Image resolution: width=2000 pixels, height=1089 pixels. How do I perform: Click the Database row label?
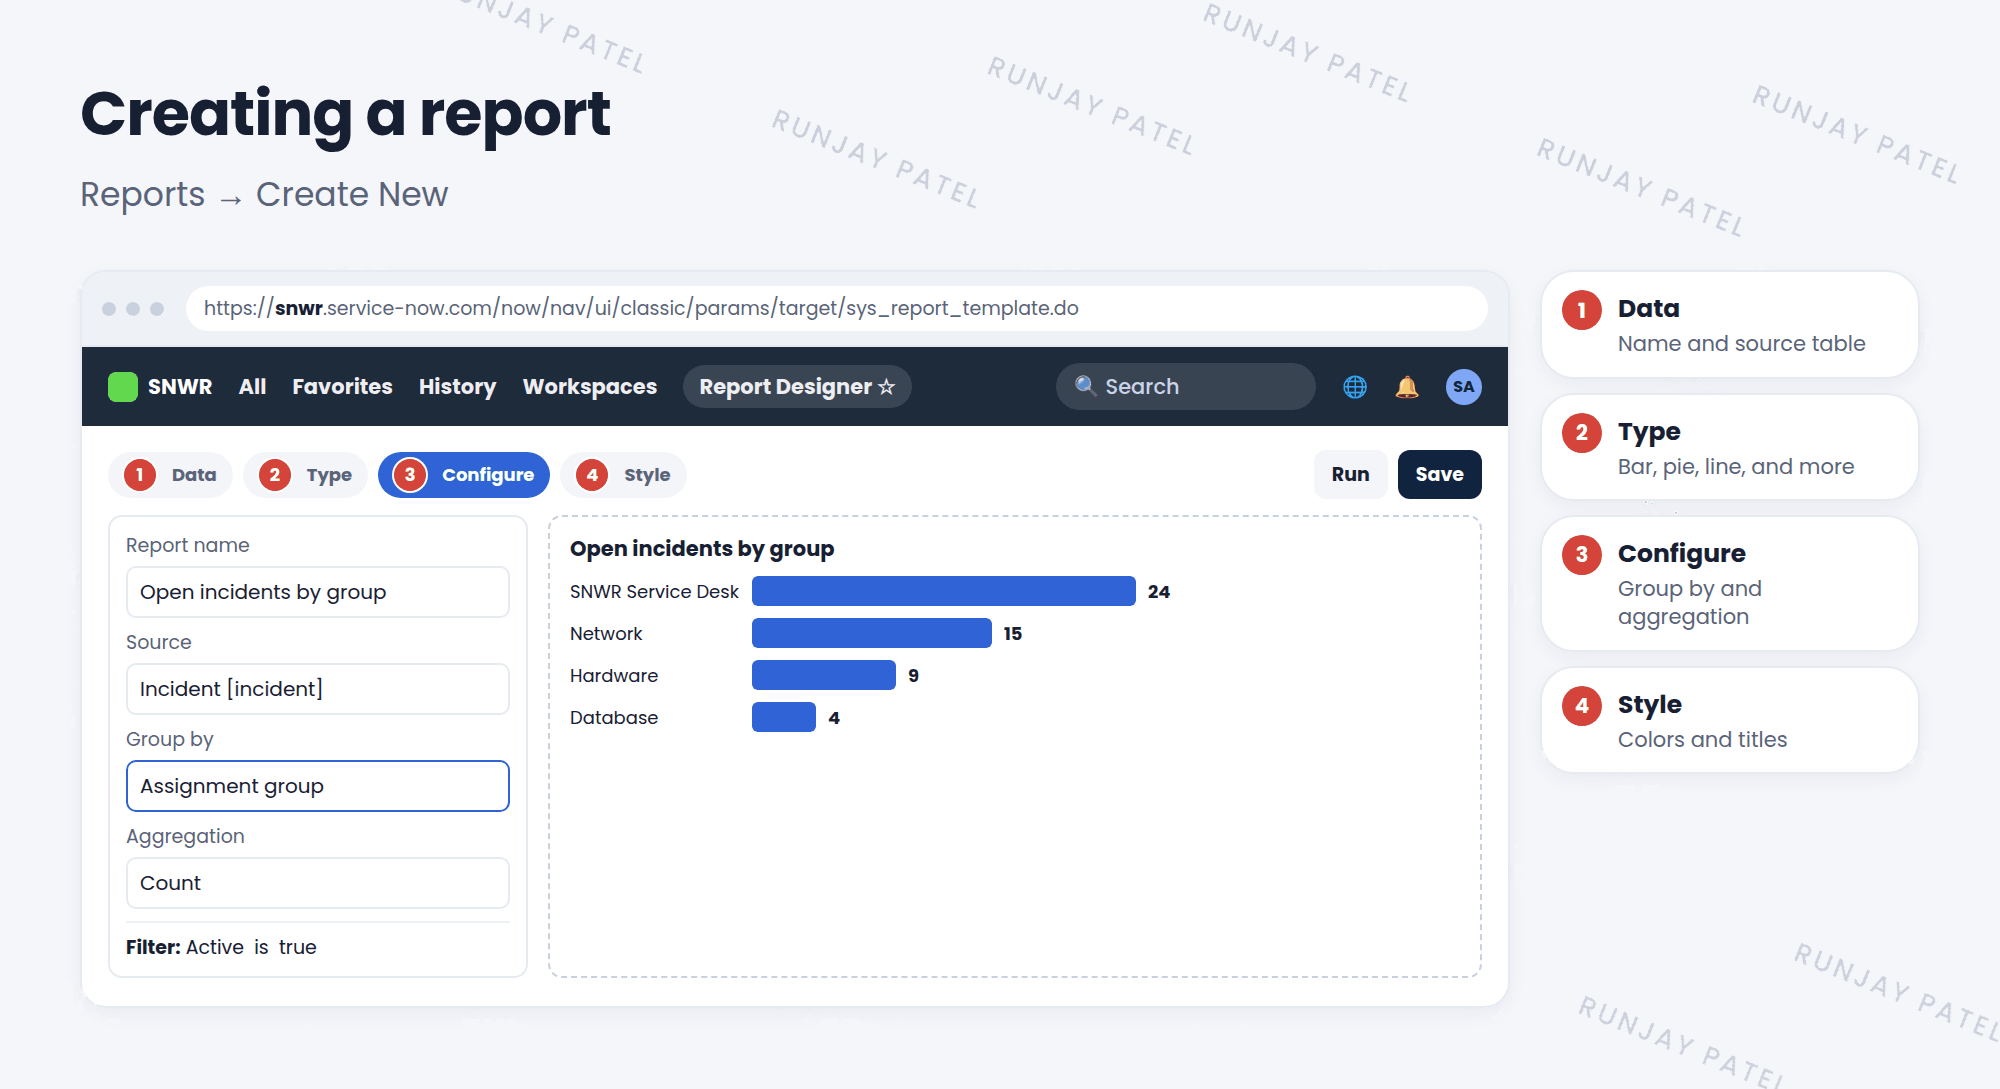pyautogui.click(x=614, y=718)
